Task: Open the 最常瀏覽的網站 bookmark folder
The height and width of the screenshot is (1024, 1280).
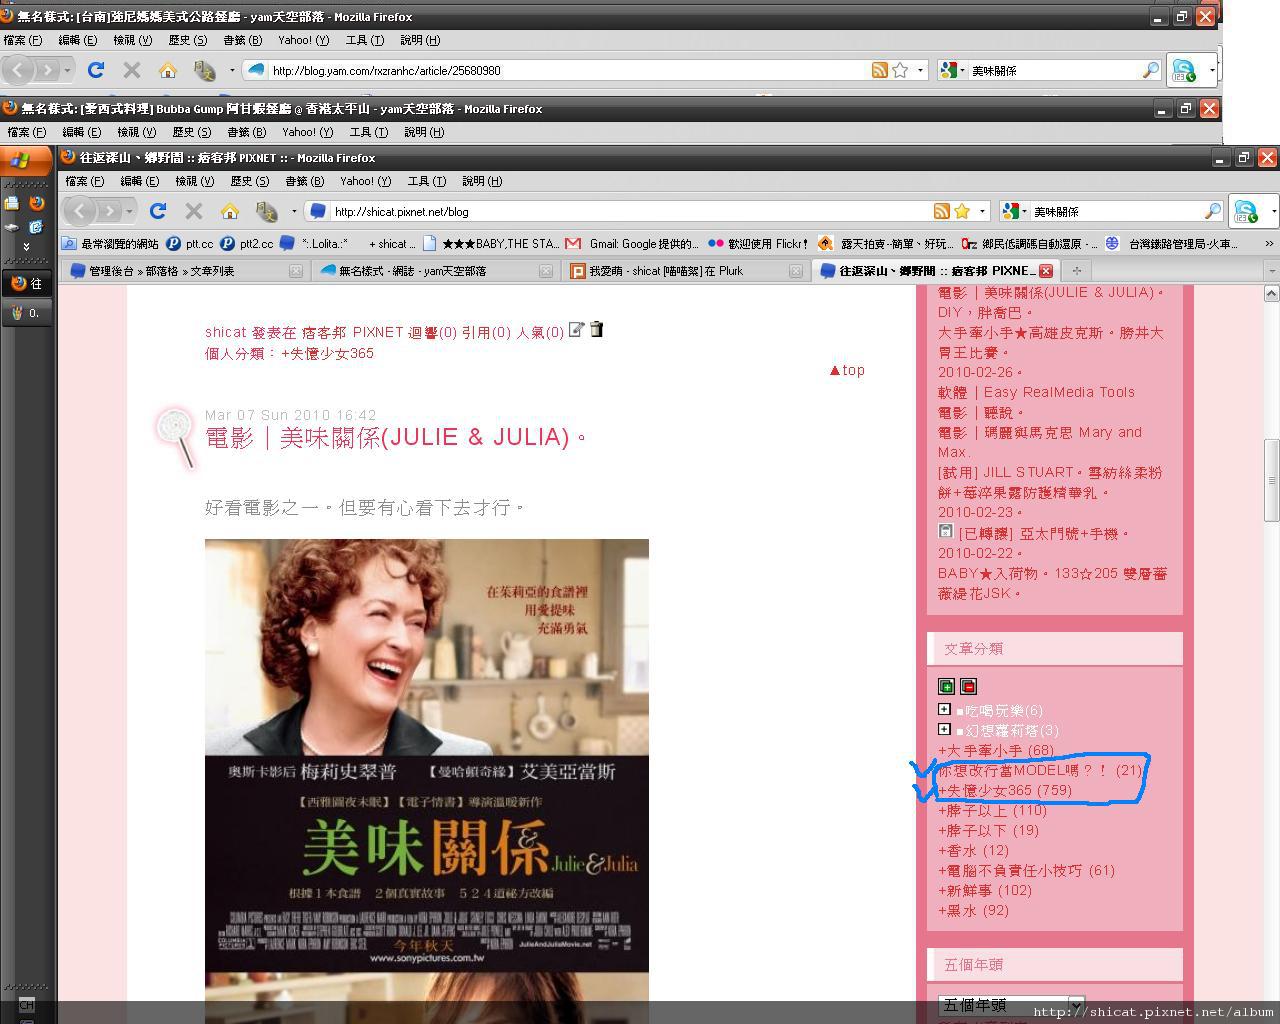Action: click(x=110, y=243)
